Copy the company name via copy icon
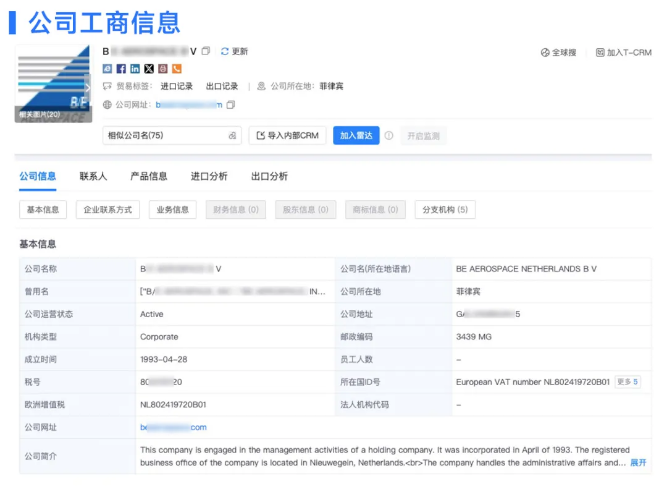Screen dimensions: 672x486 (x=206, y=51)
